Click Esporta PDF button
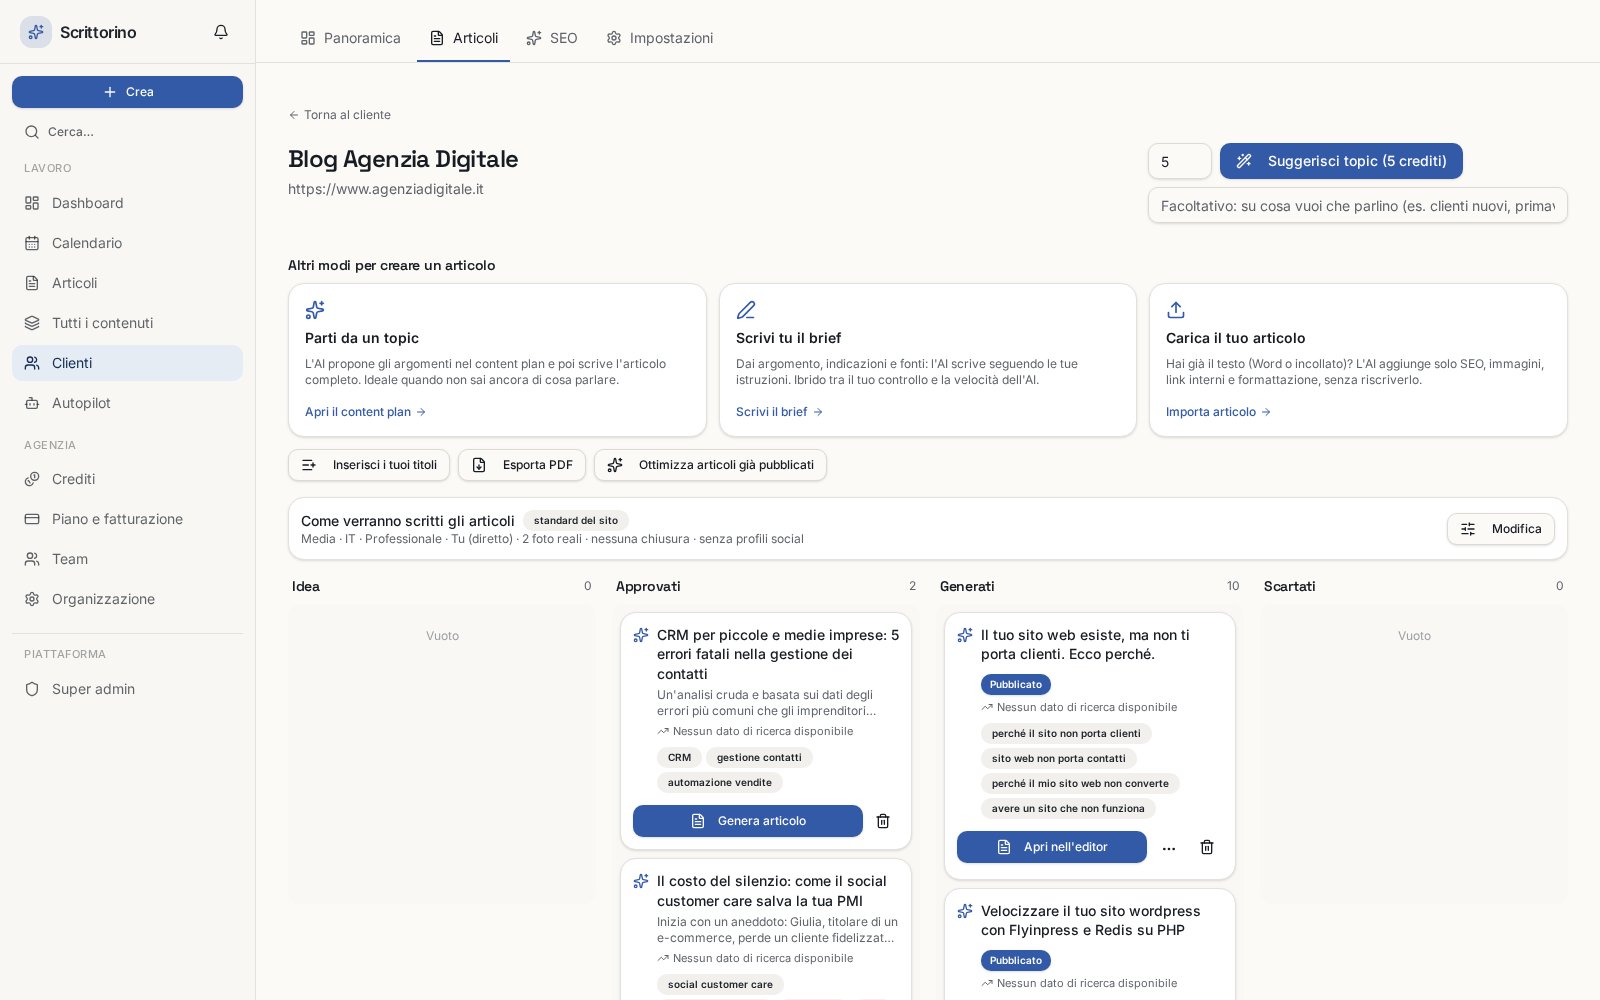Screen dimensions: 1600x1000 (x=522, y=465)
